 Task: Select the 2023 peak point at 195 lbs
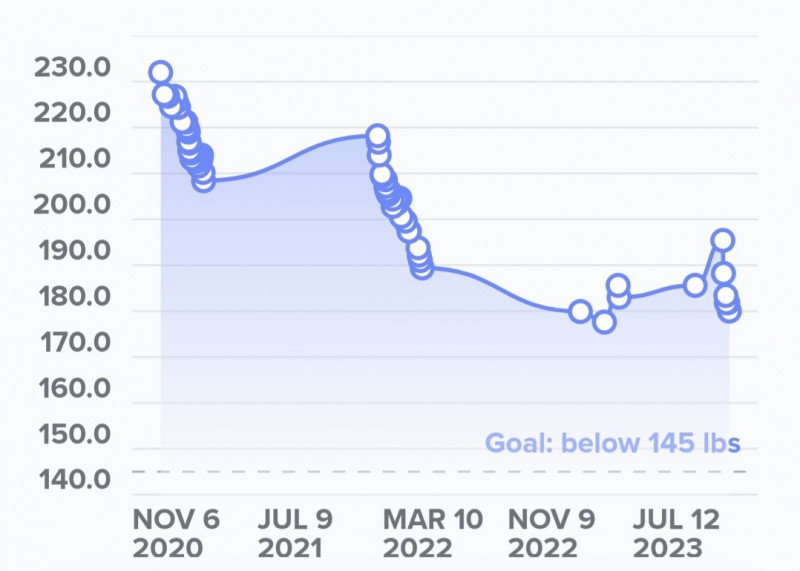(723, 240)
